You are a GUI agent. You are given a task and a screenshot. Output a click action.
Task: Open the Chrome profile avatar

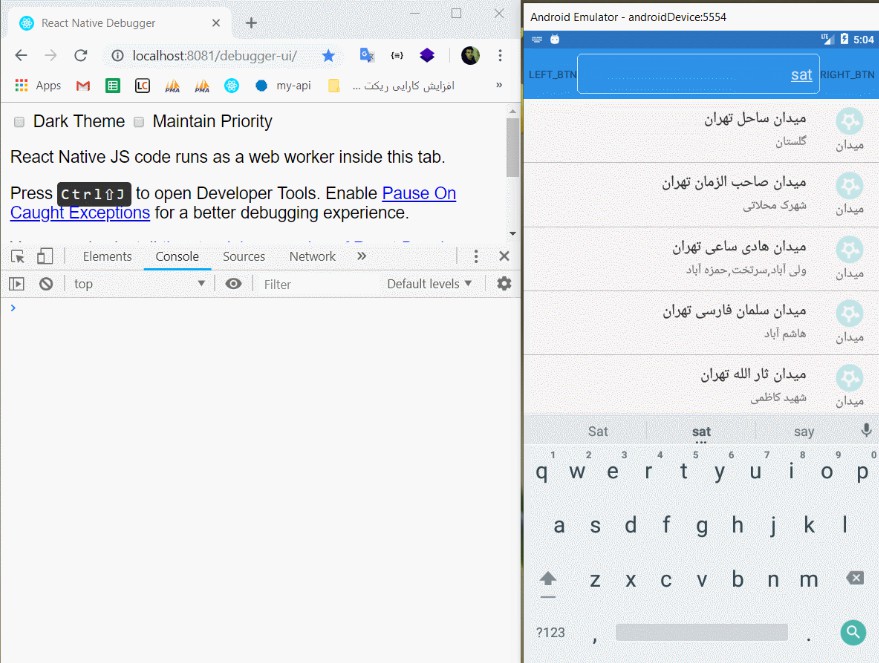click(470, 55)
